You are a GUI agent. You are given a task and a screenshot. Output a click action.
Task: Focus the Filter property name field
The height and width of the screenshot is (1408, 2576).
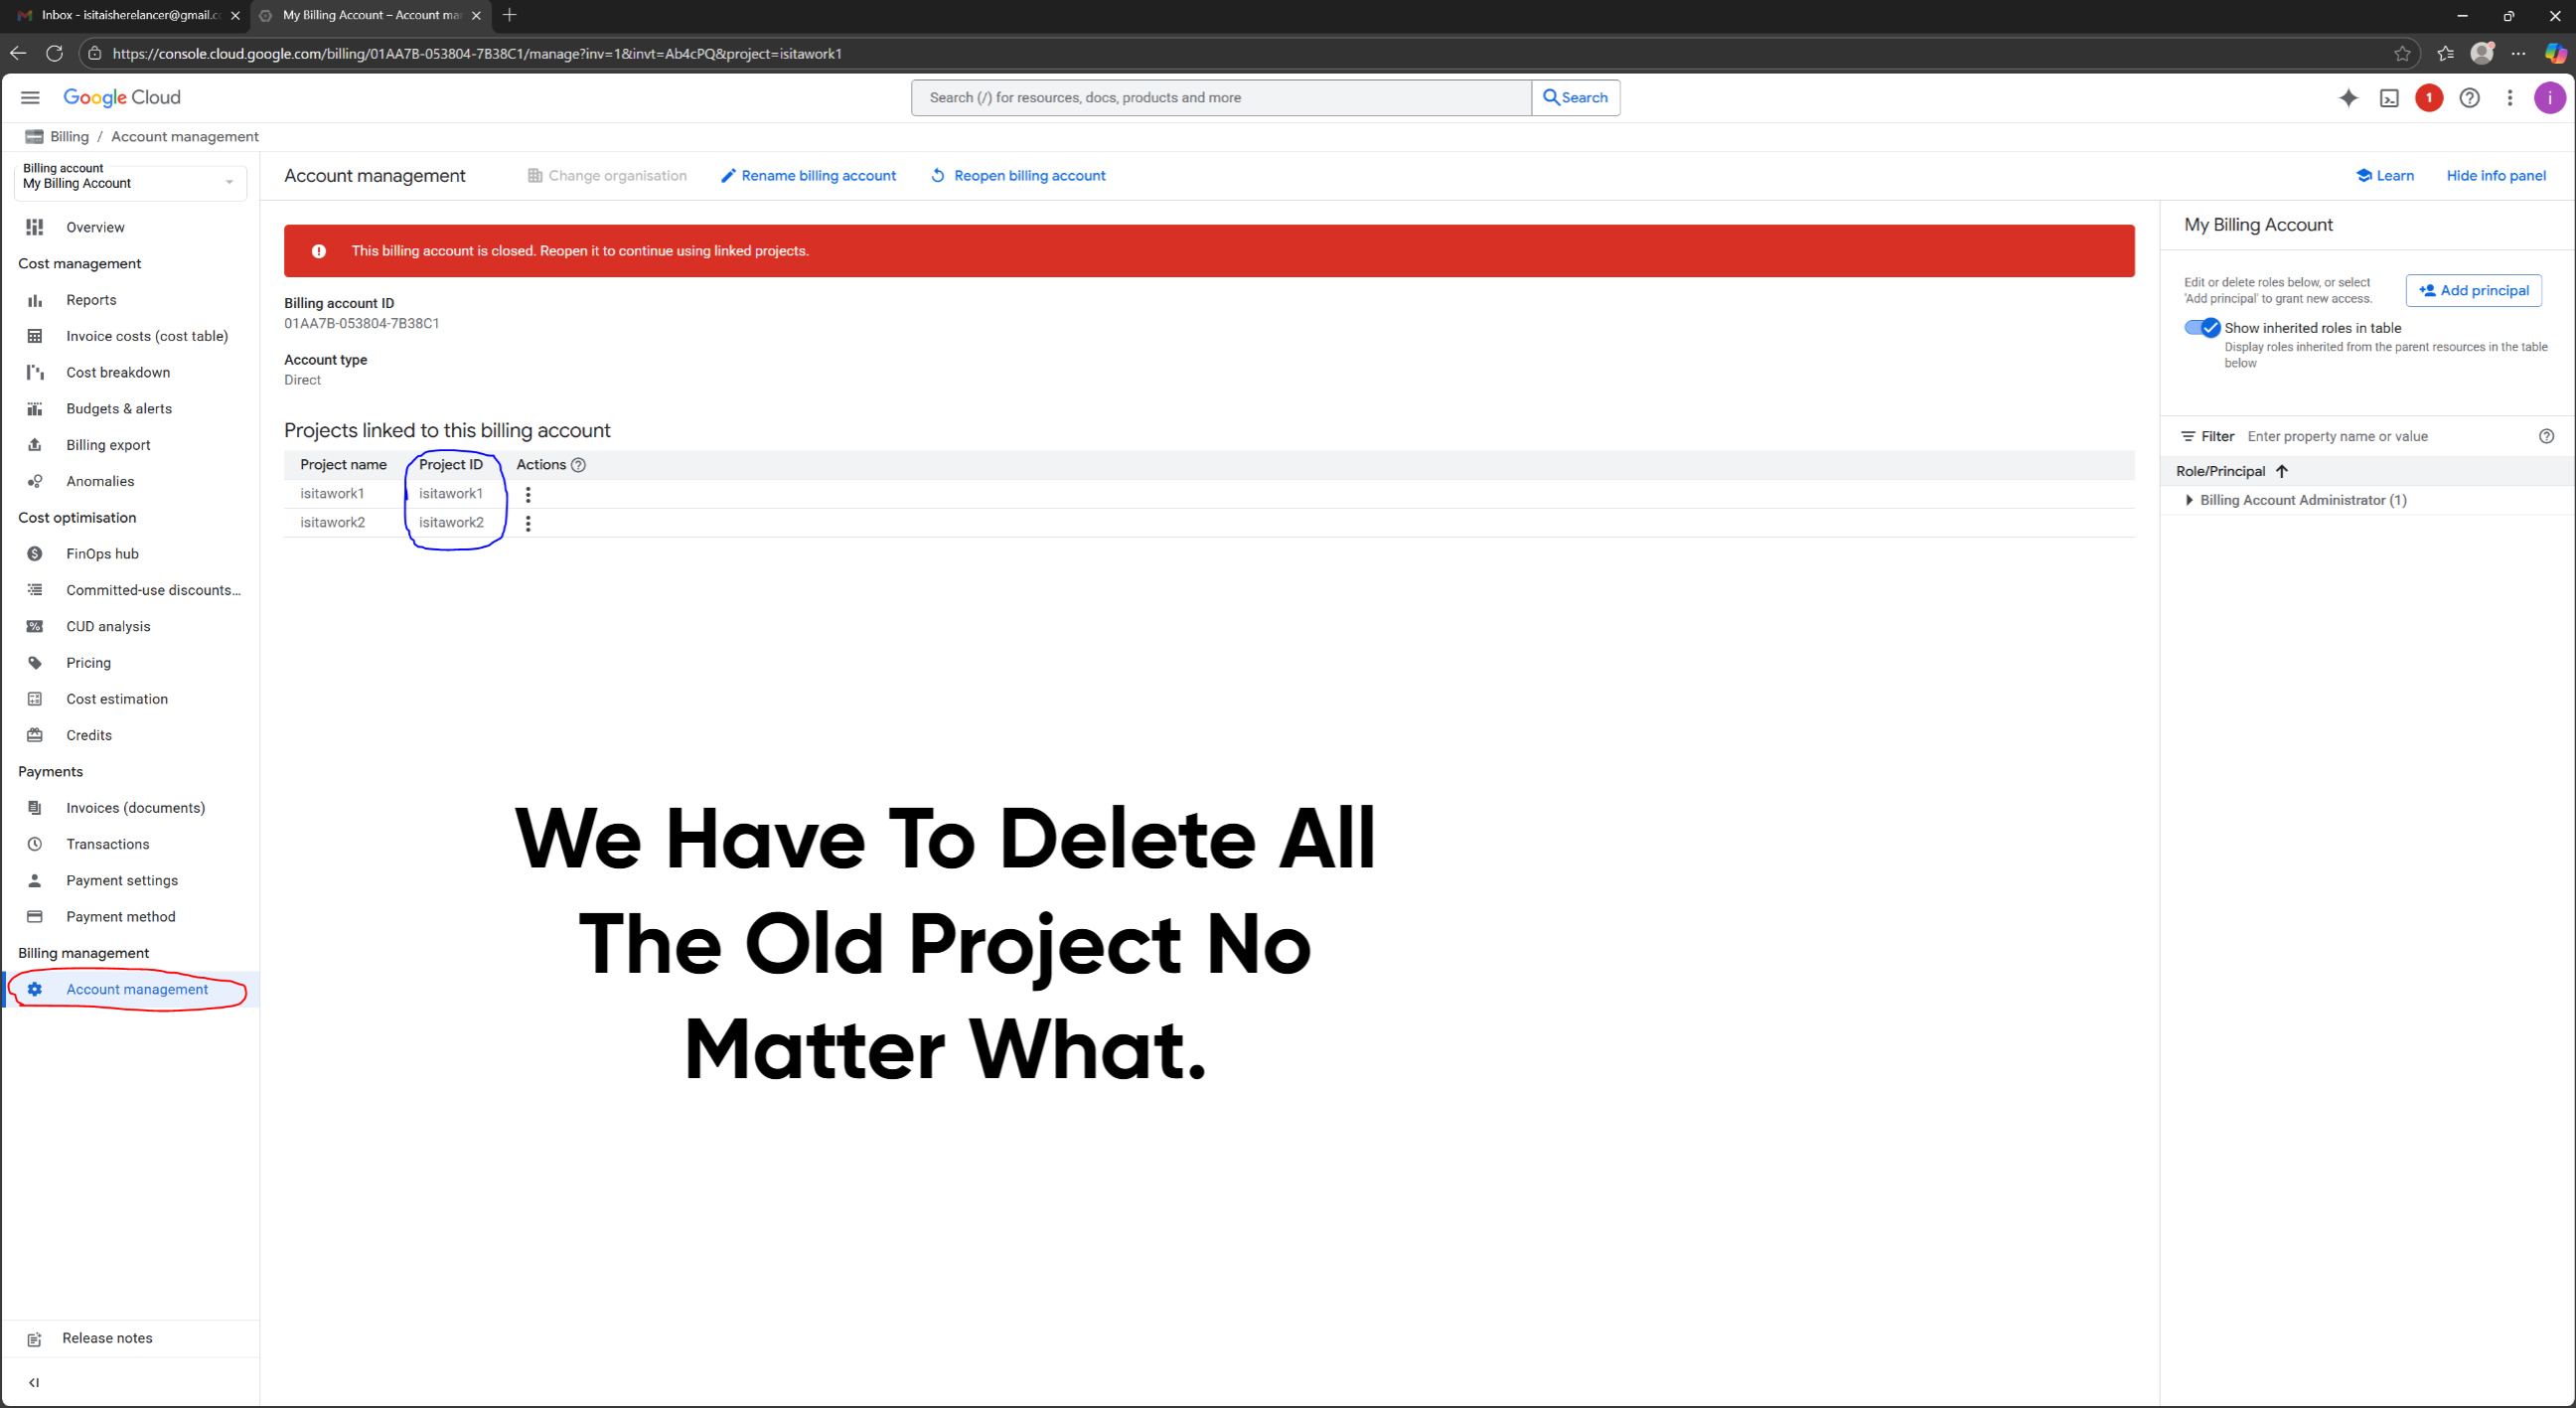tap(2387, 437)
